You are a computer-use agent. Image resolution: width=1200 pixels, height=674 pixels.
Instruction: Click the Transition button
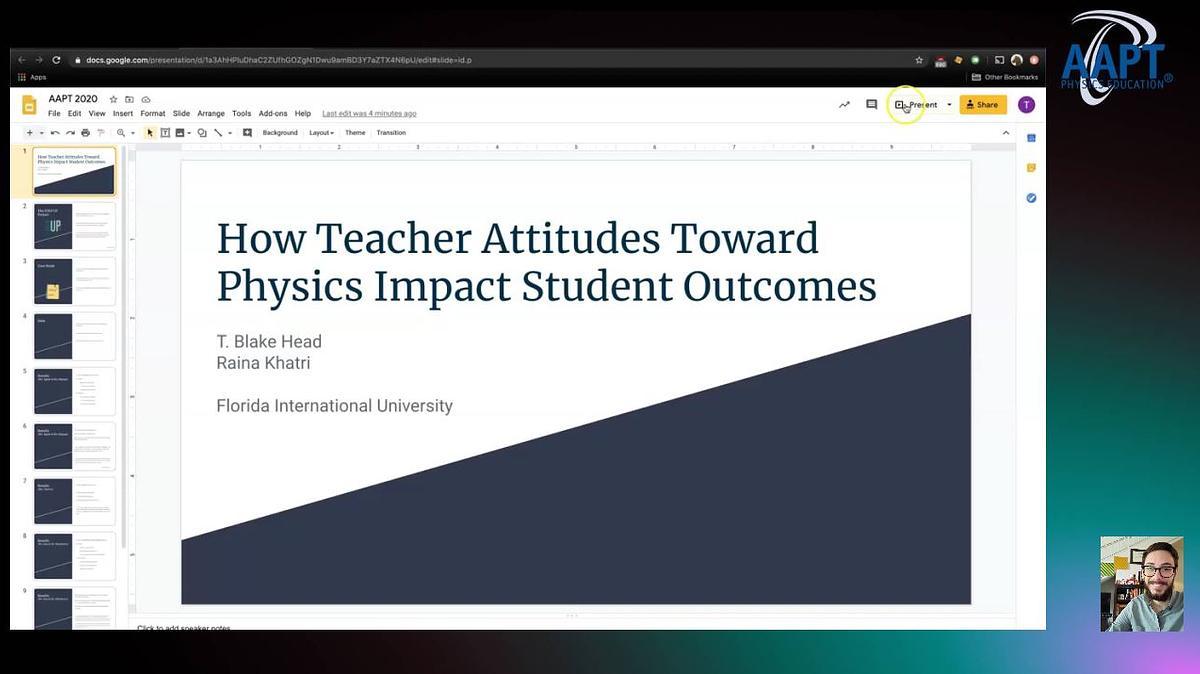click(391, 133)
